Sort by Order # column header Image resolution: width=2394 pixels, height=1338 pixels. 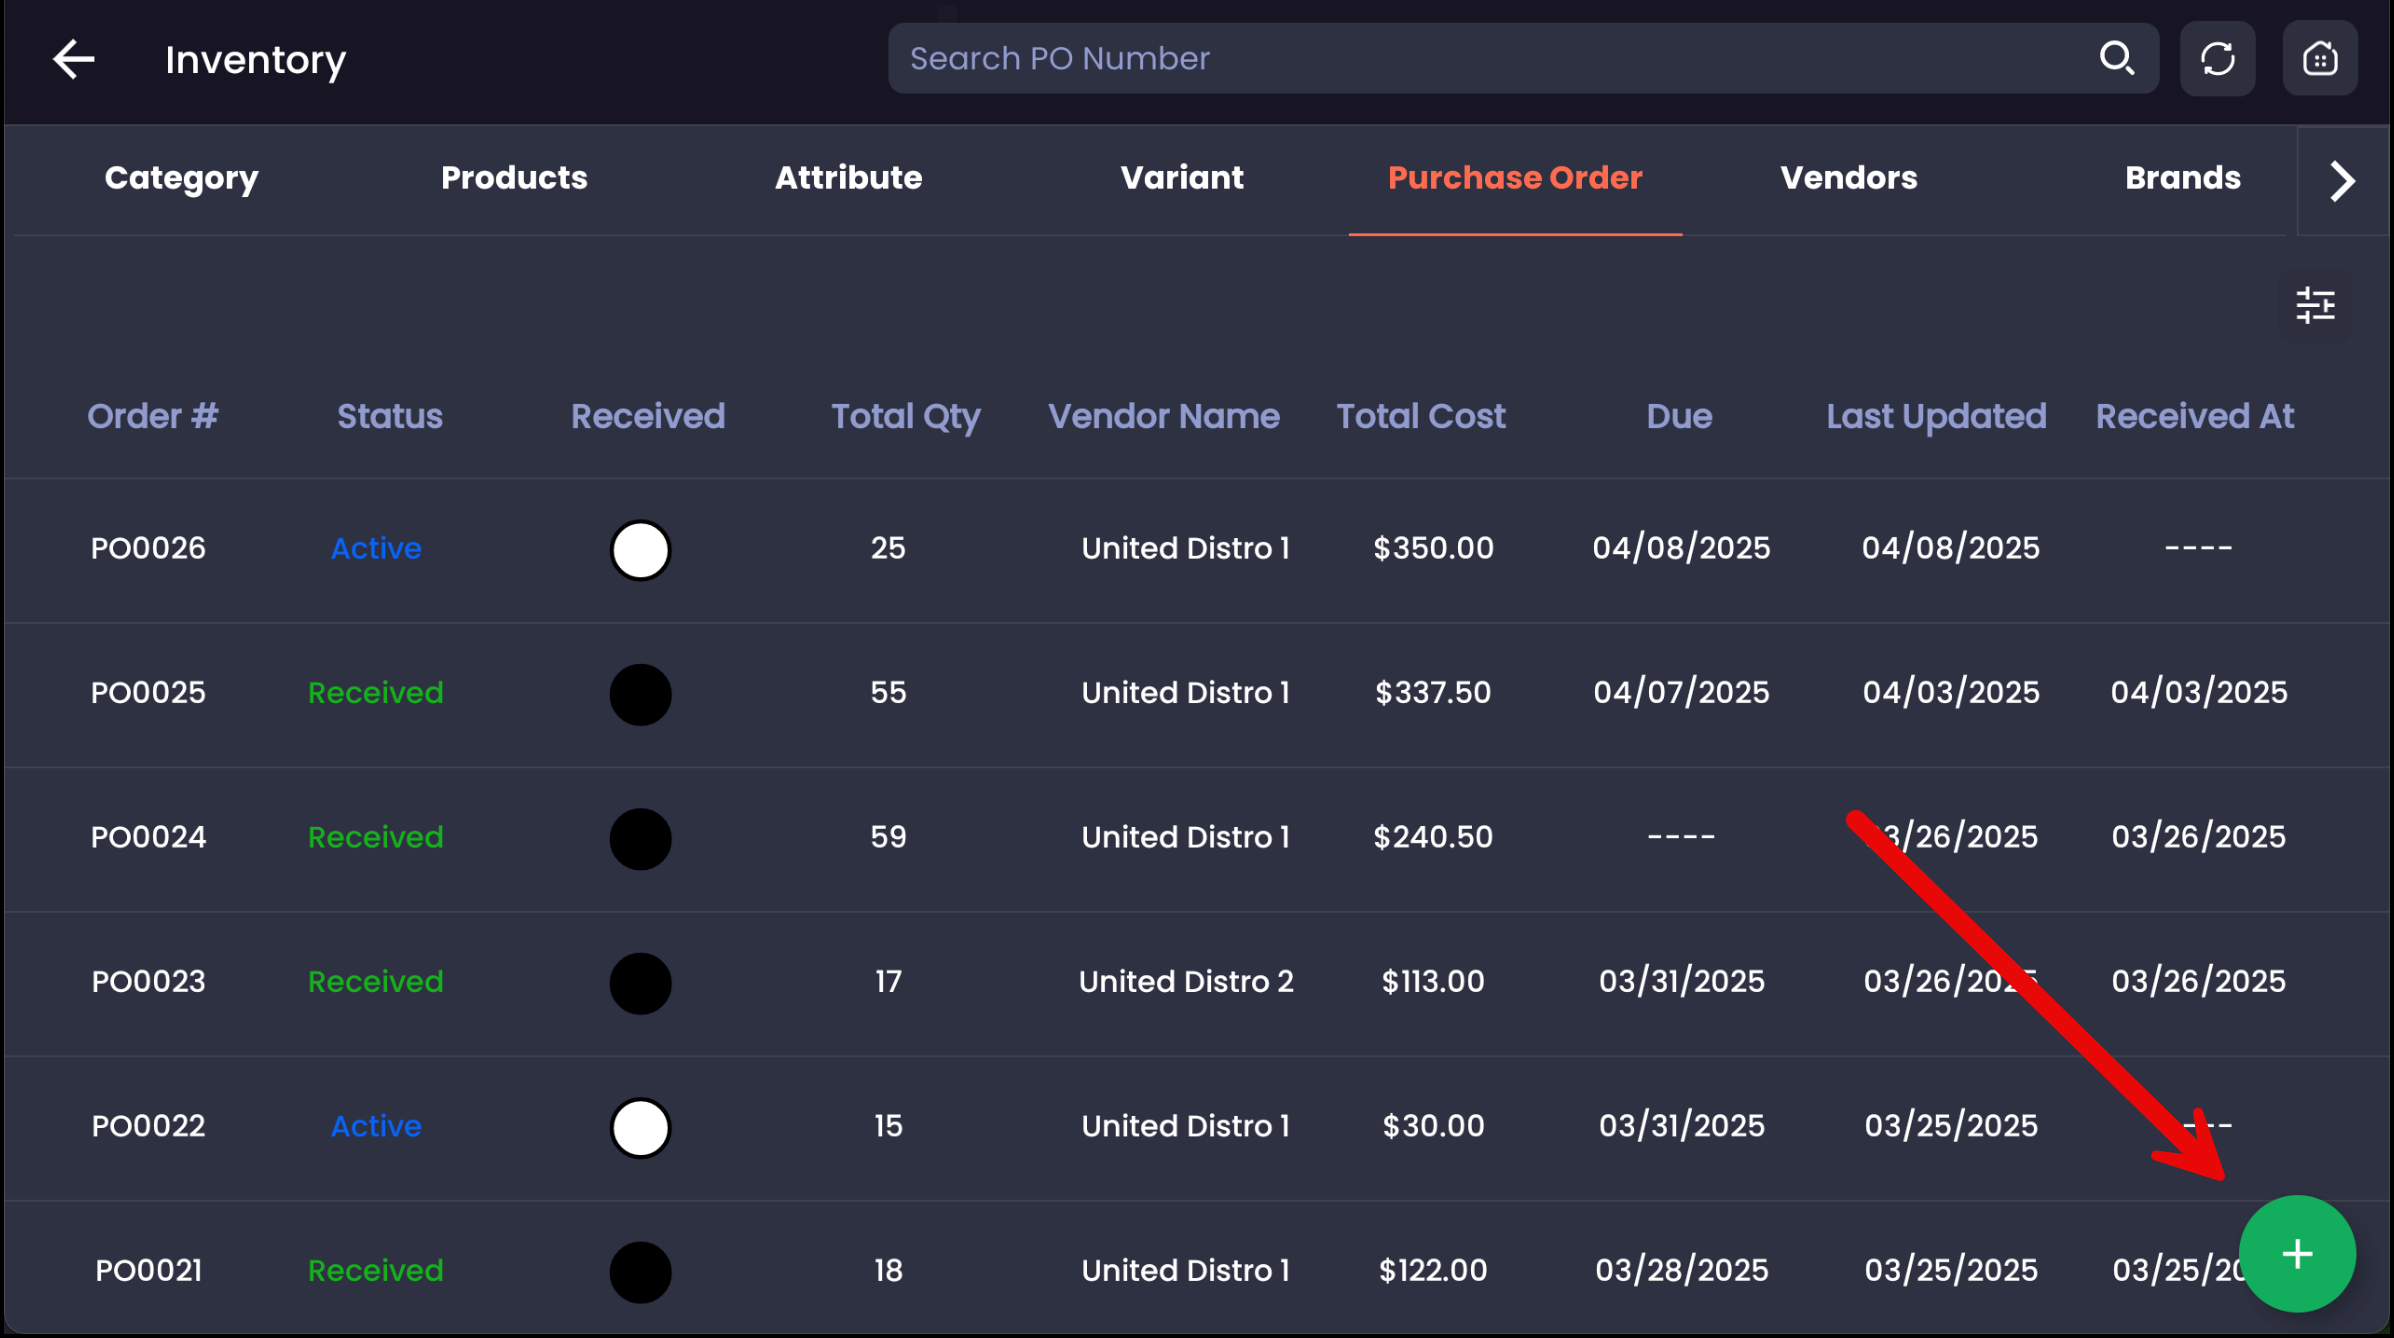pos(152,416)
